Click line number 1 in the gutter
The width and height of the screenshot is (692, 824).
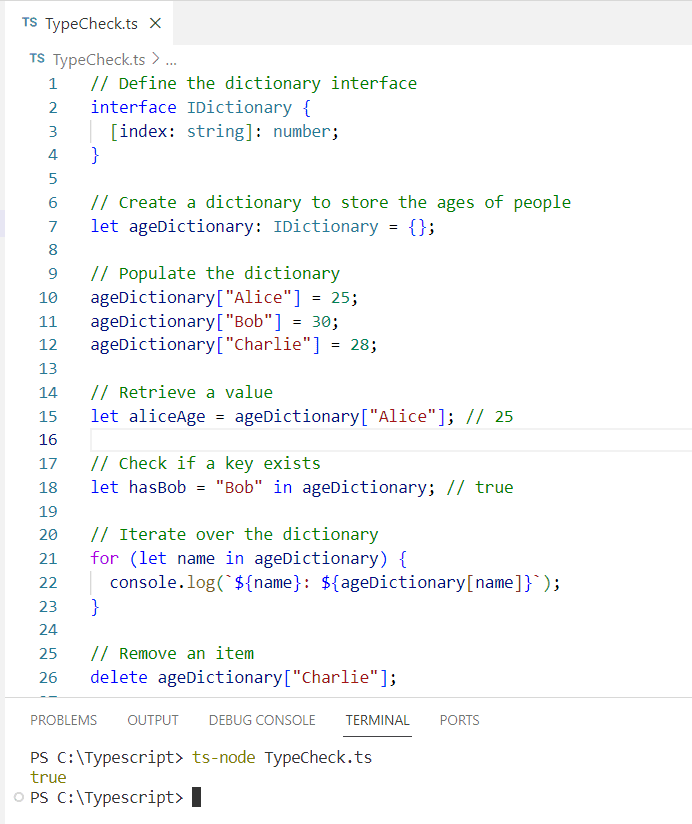(53, 84)
